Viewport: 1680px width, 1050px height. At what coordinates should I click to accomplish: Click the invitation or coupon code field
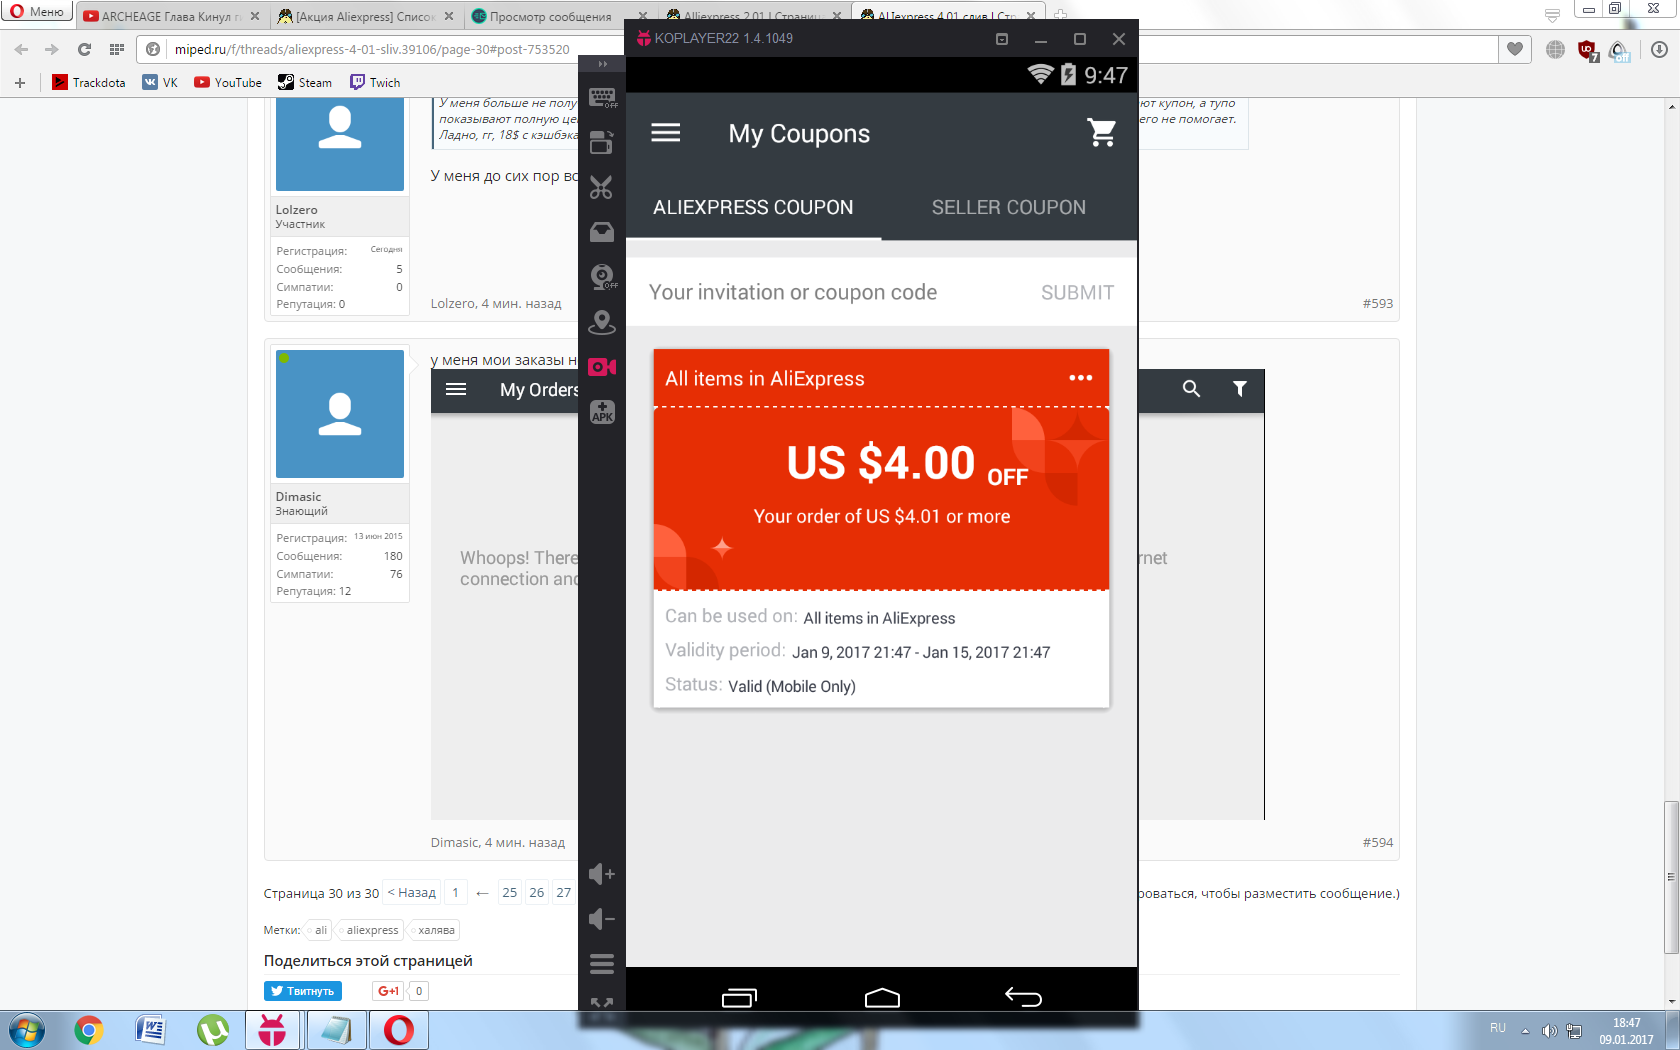click(x=793, y=292)
